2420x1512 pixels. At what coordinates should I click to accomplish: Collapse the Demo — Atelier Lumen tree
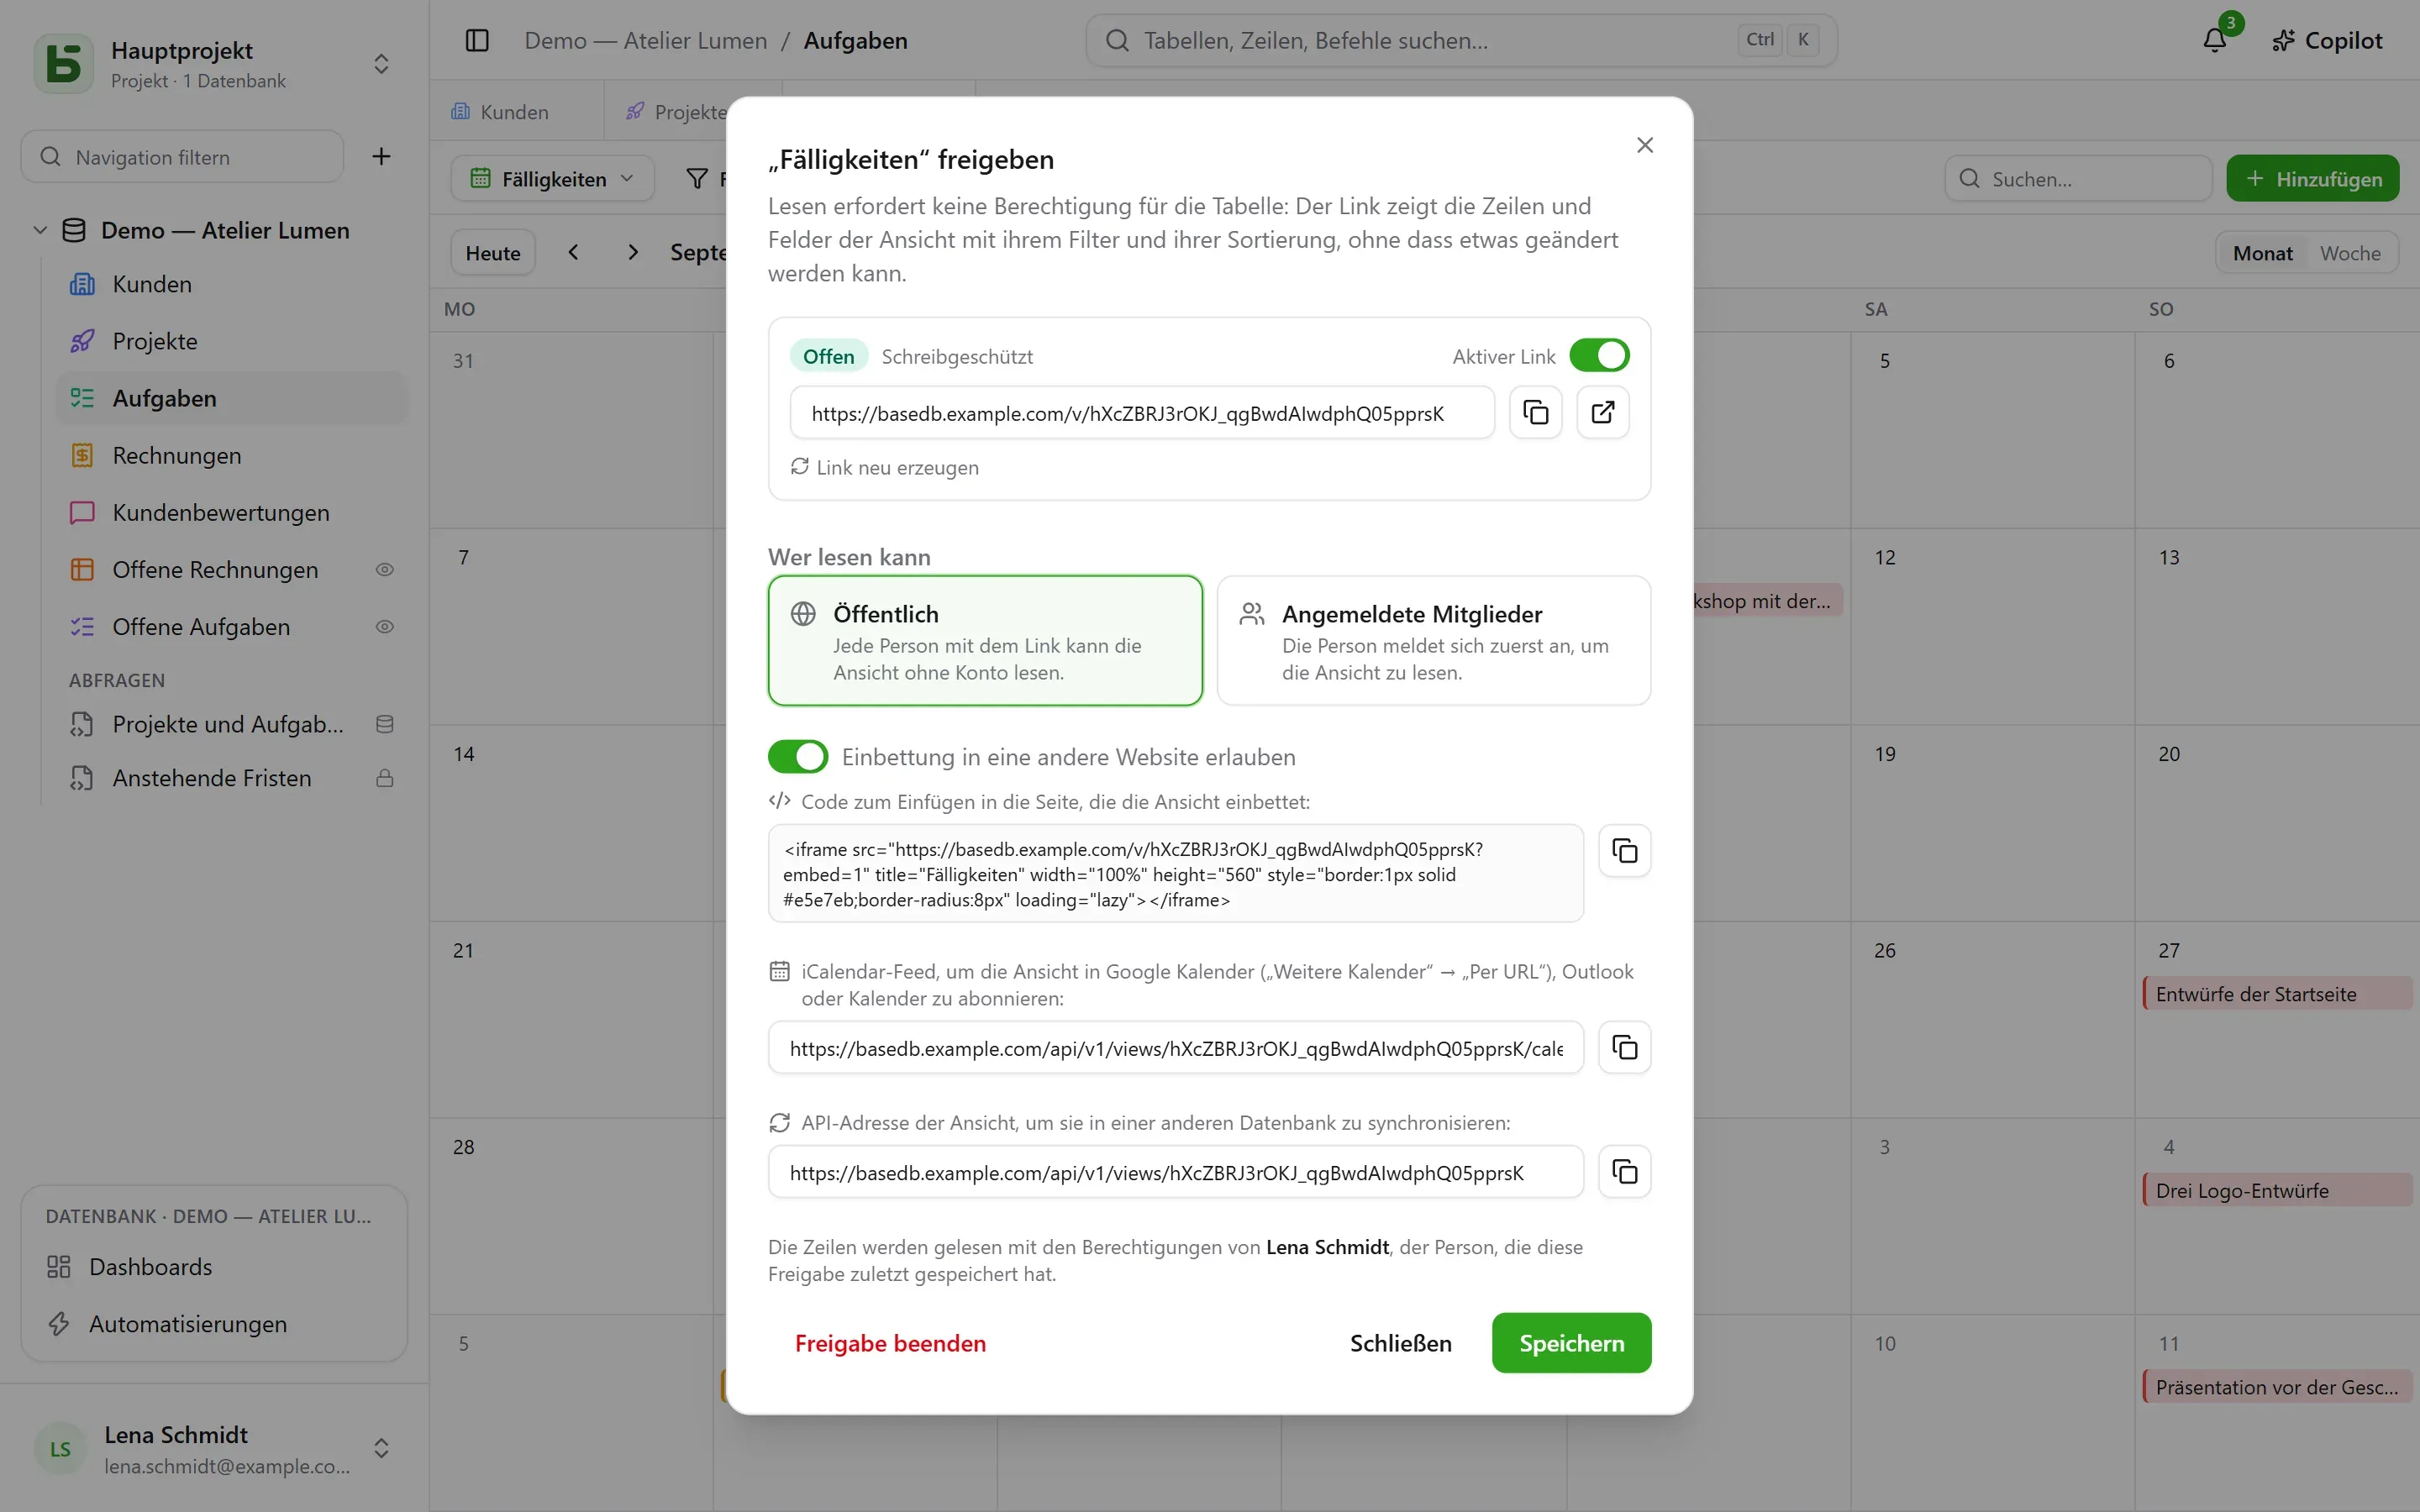pyautogui.click(x=40, y=230)
